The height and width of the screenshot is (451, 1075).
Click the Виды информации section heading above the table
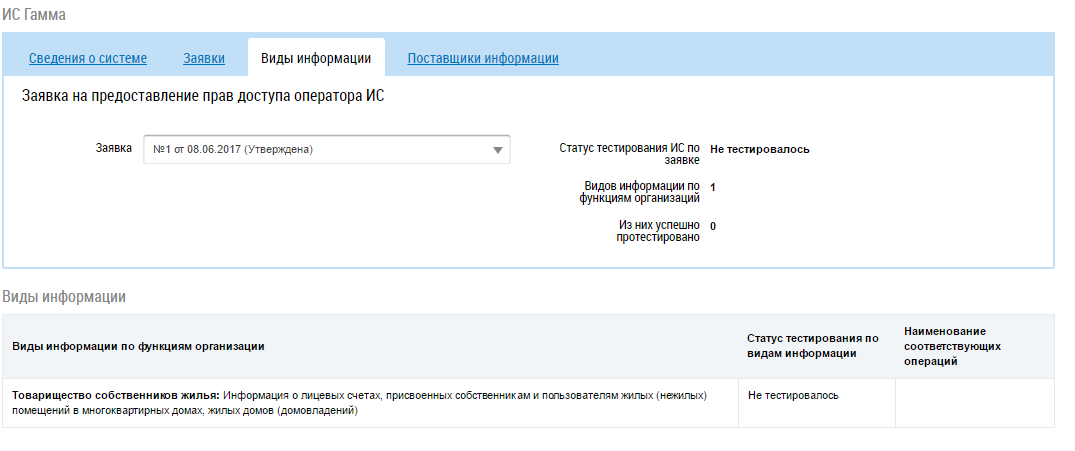(x=63, y=296)
